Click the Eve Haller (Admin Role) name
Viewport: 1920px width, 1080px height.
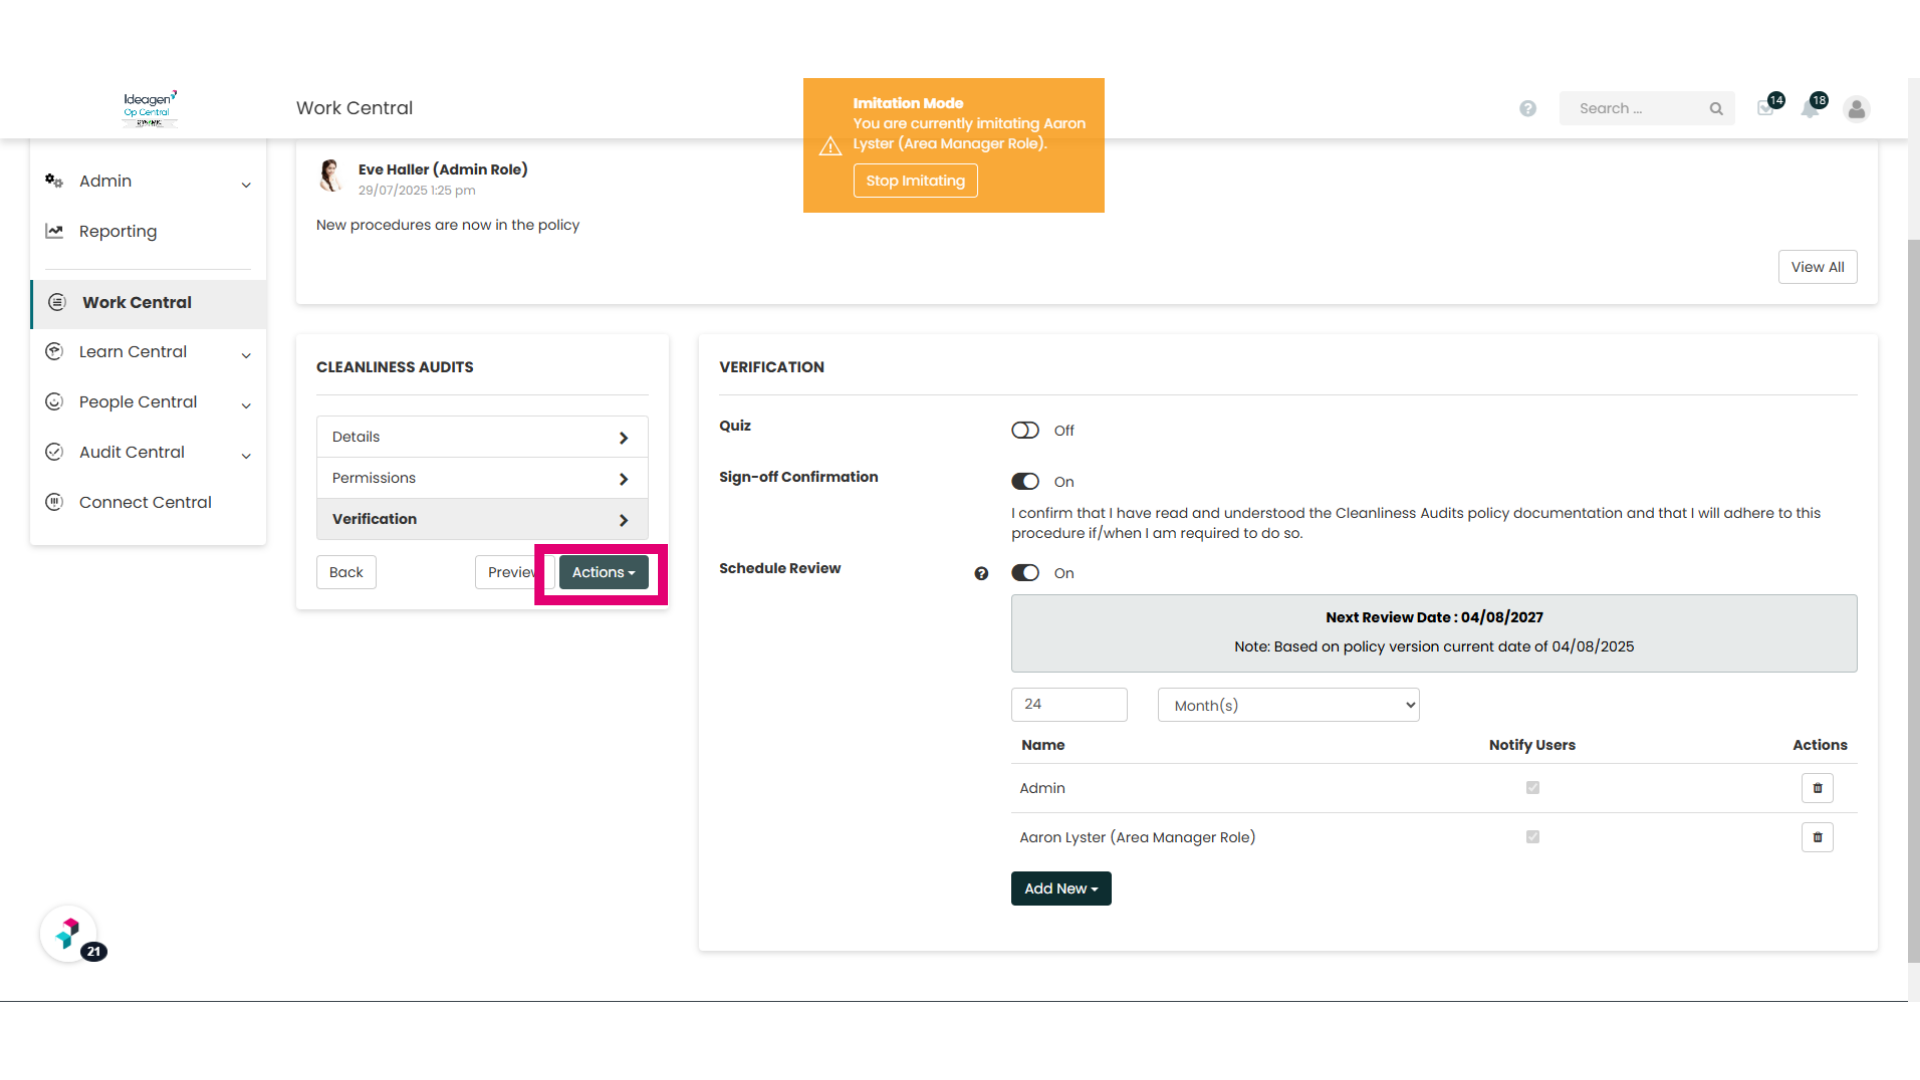443,169
